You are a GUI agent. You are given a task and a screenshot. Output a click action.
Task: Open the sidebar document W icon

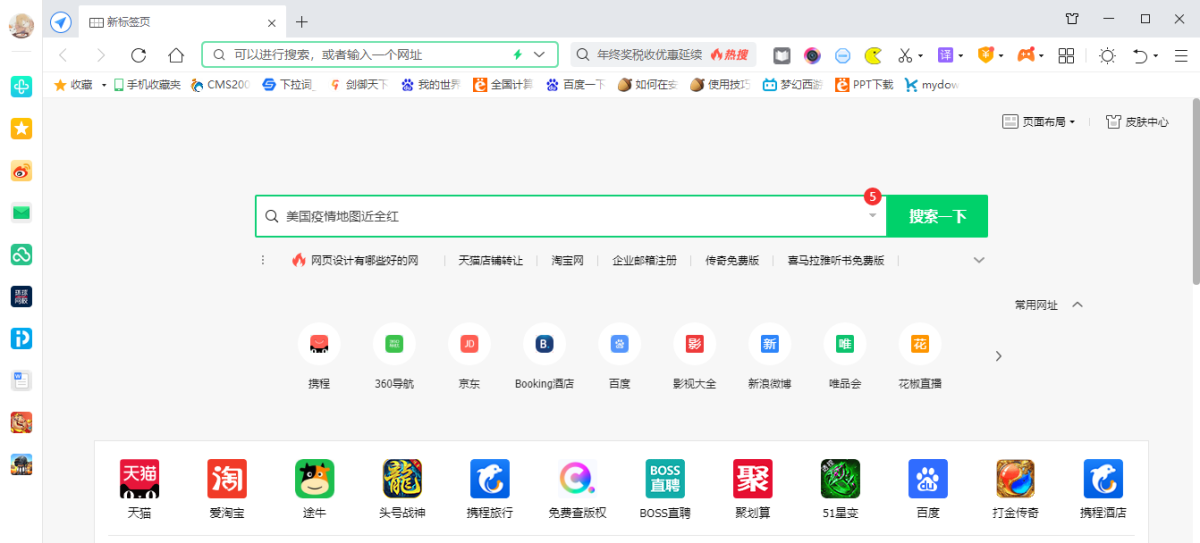21,380
